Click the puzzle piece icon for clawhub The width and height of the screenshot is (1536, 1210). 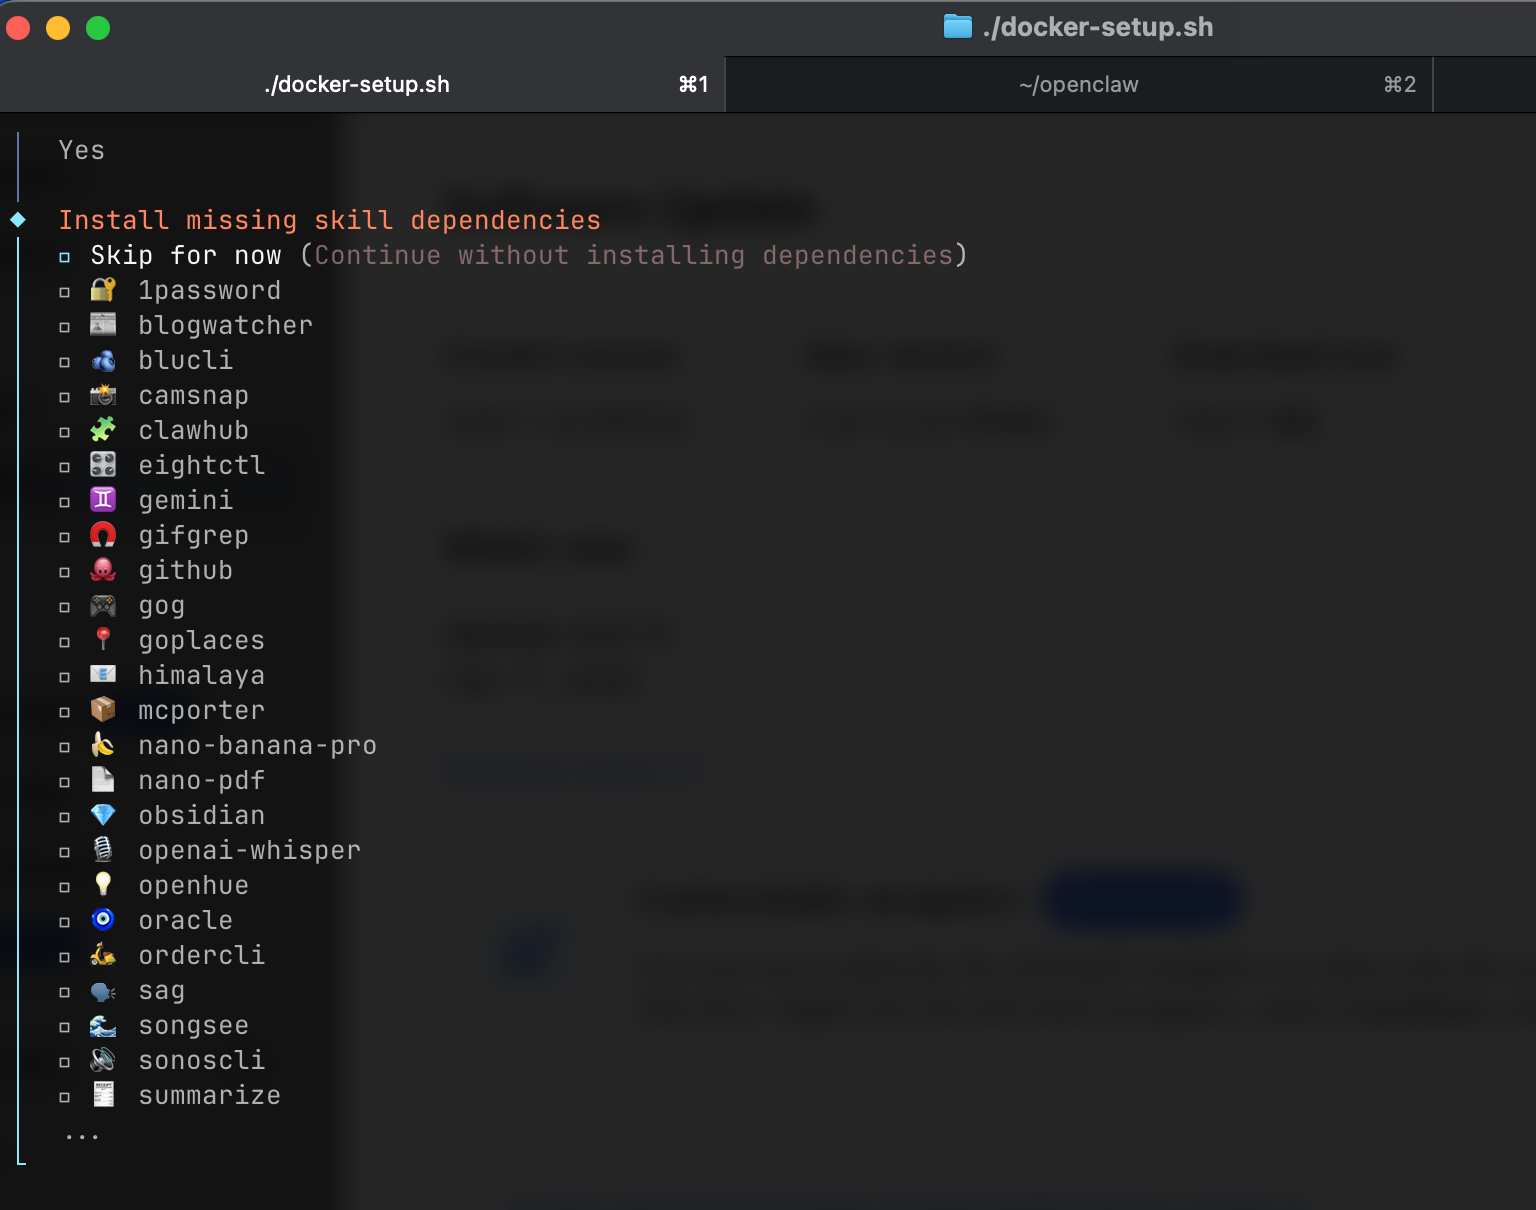(x=103, y=430)
